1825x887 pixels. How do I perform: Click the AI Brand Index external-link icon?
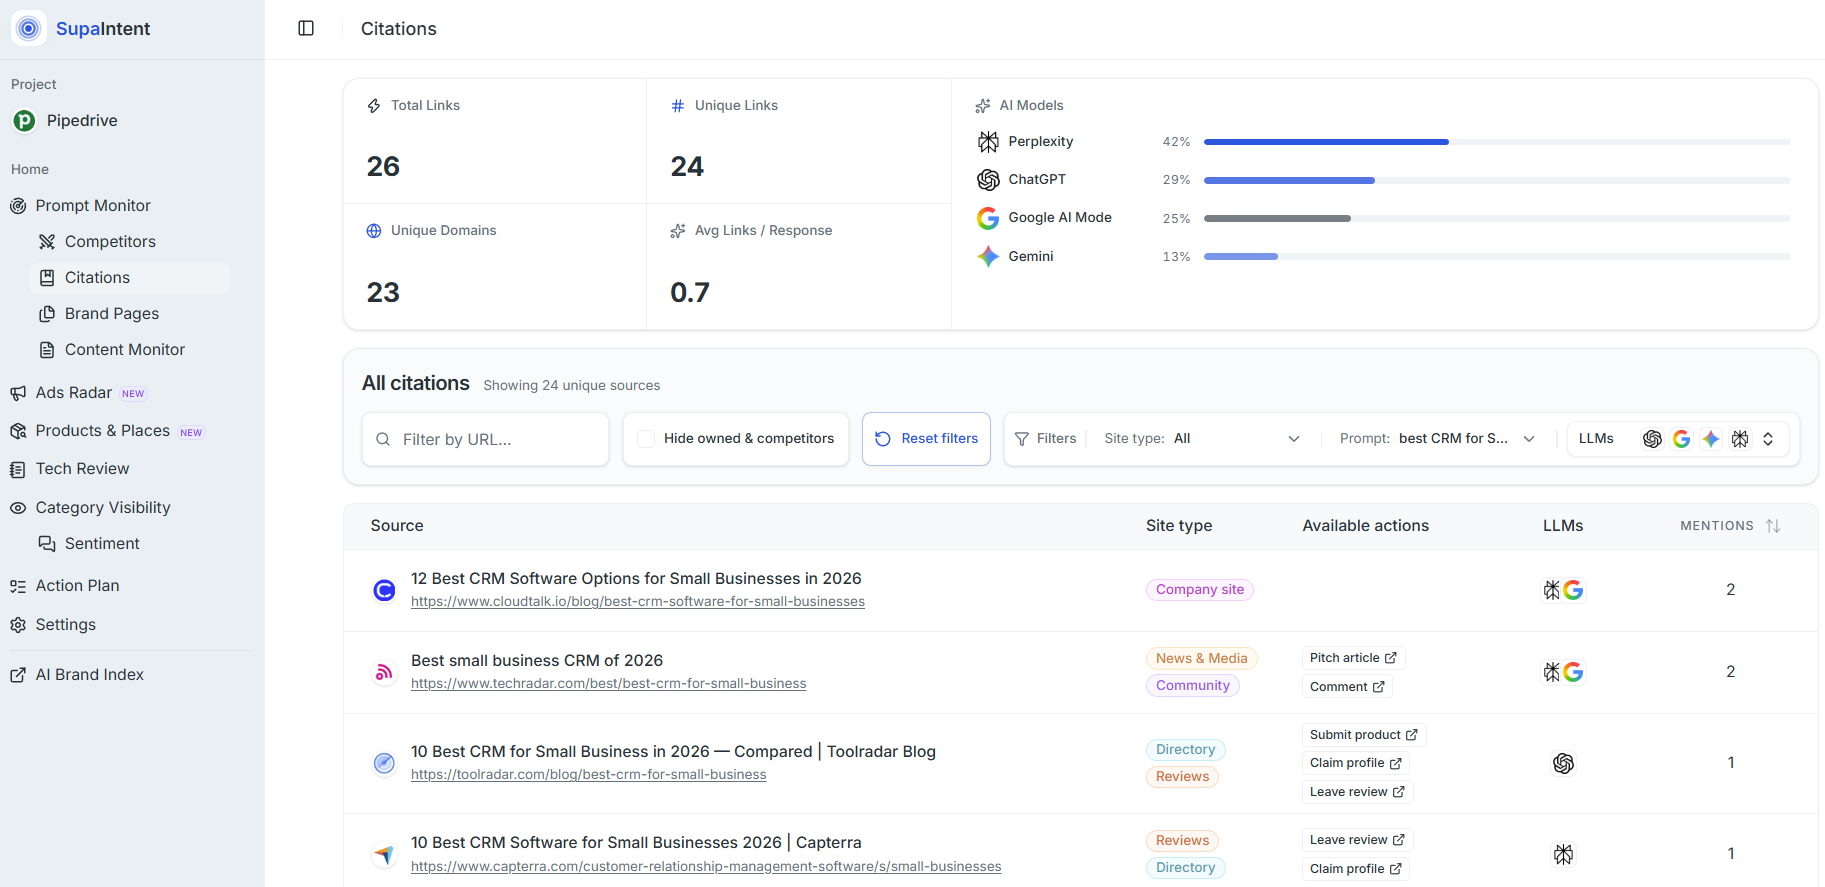pyautogui.click(x=18, y=675)
